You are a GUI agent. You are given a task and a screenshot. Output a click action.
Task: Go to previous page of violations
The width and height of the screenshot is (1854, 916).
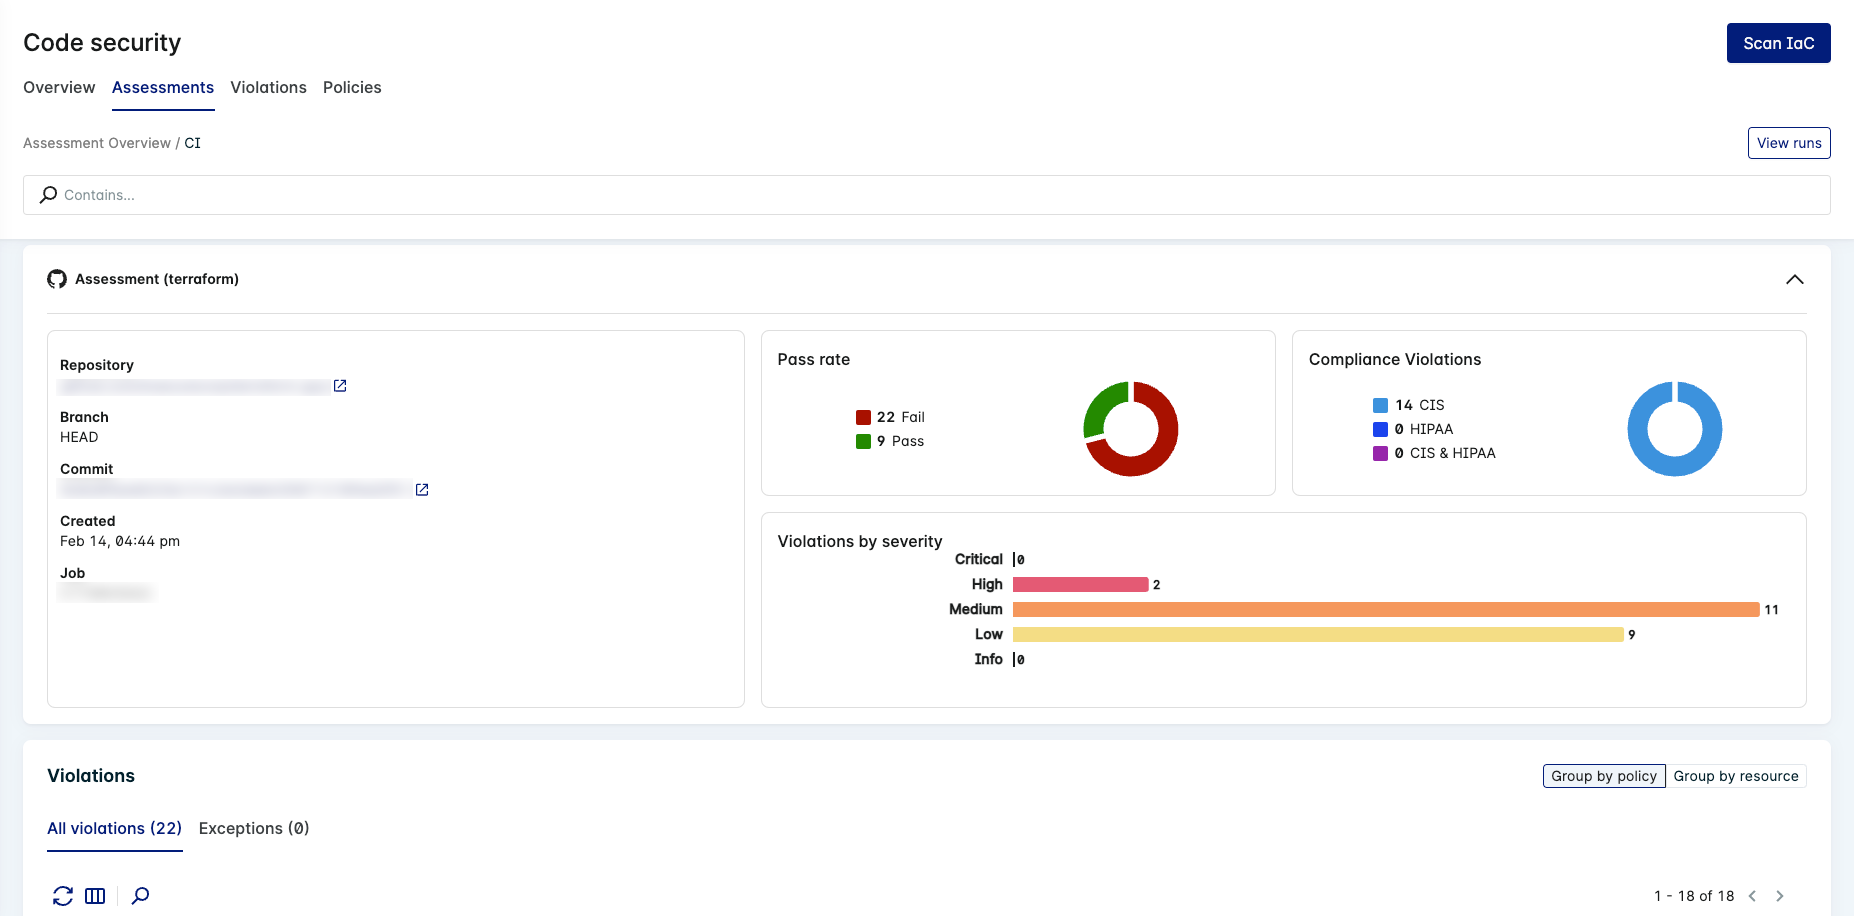[x=1752, y=896]
